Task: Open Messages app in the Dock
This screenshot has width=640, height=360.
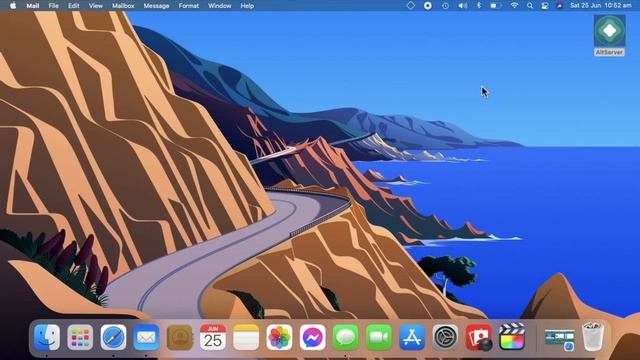Action: click(346, 337)
